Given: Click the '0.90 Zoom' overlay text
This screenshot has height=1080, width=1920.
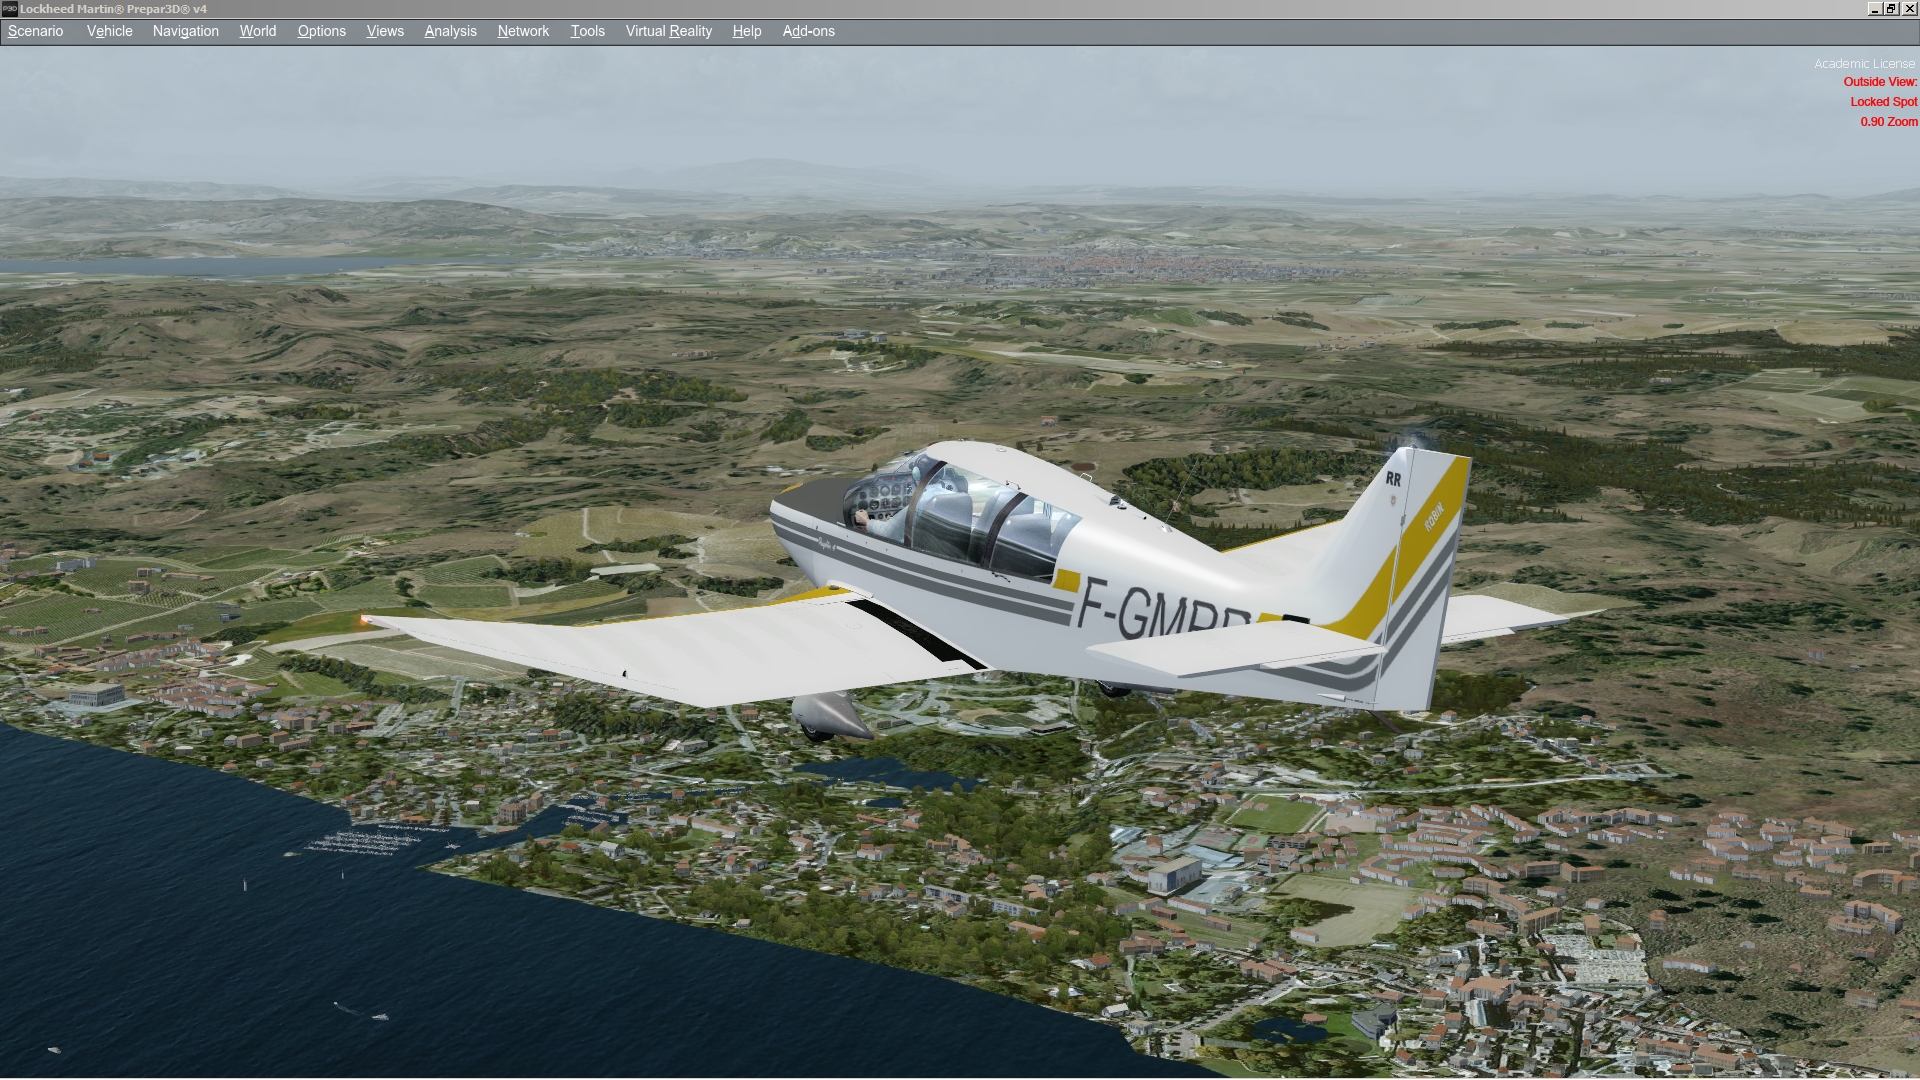Looking at the screenshot, I should coord(1888,122).
